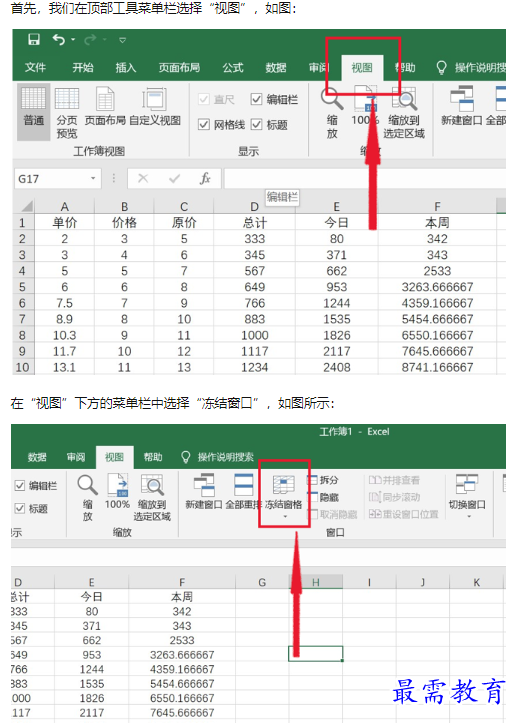The height and width of the screenshot is (723, 514).
Task: Switch to the 公式 tab
Action: click(x=233, y=68)
